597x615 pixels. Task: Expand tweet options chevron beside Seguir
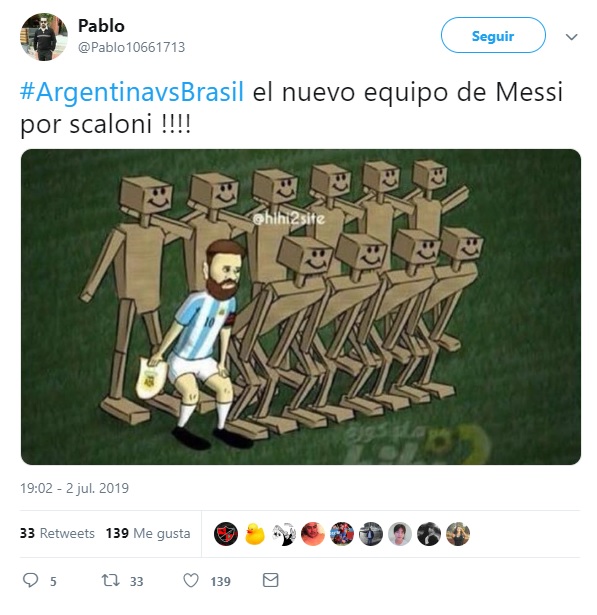point(572,37)
